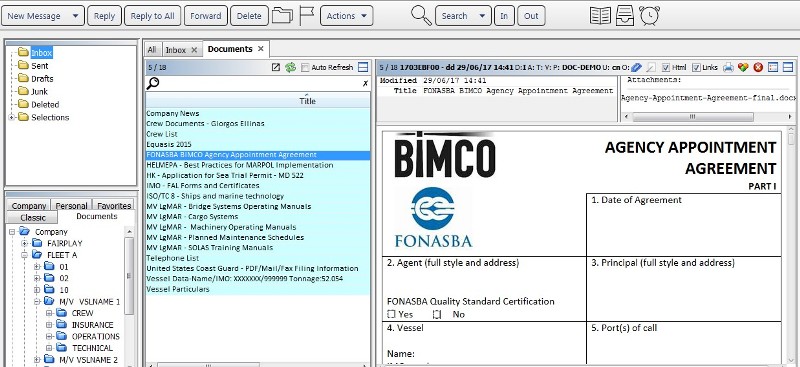800x367 pixels.
Task: Print document using the printer icon
Action: [729, 67]
